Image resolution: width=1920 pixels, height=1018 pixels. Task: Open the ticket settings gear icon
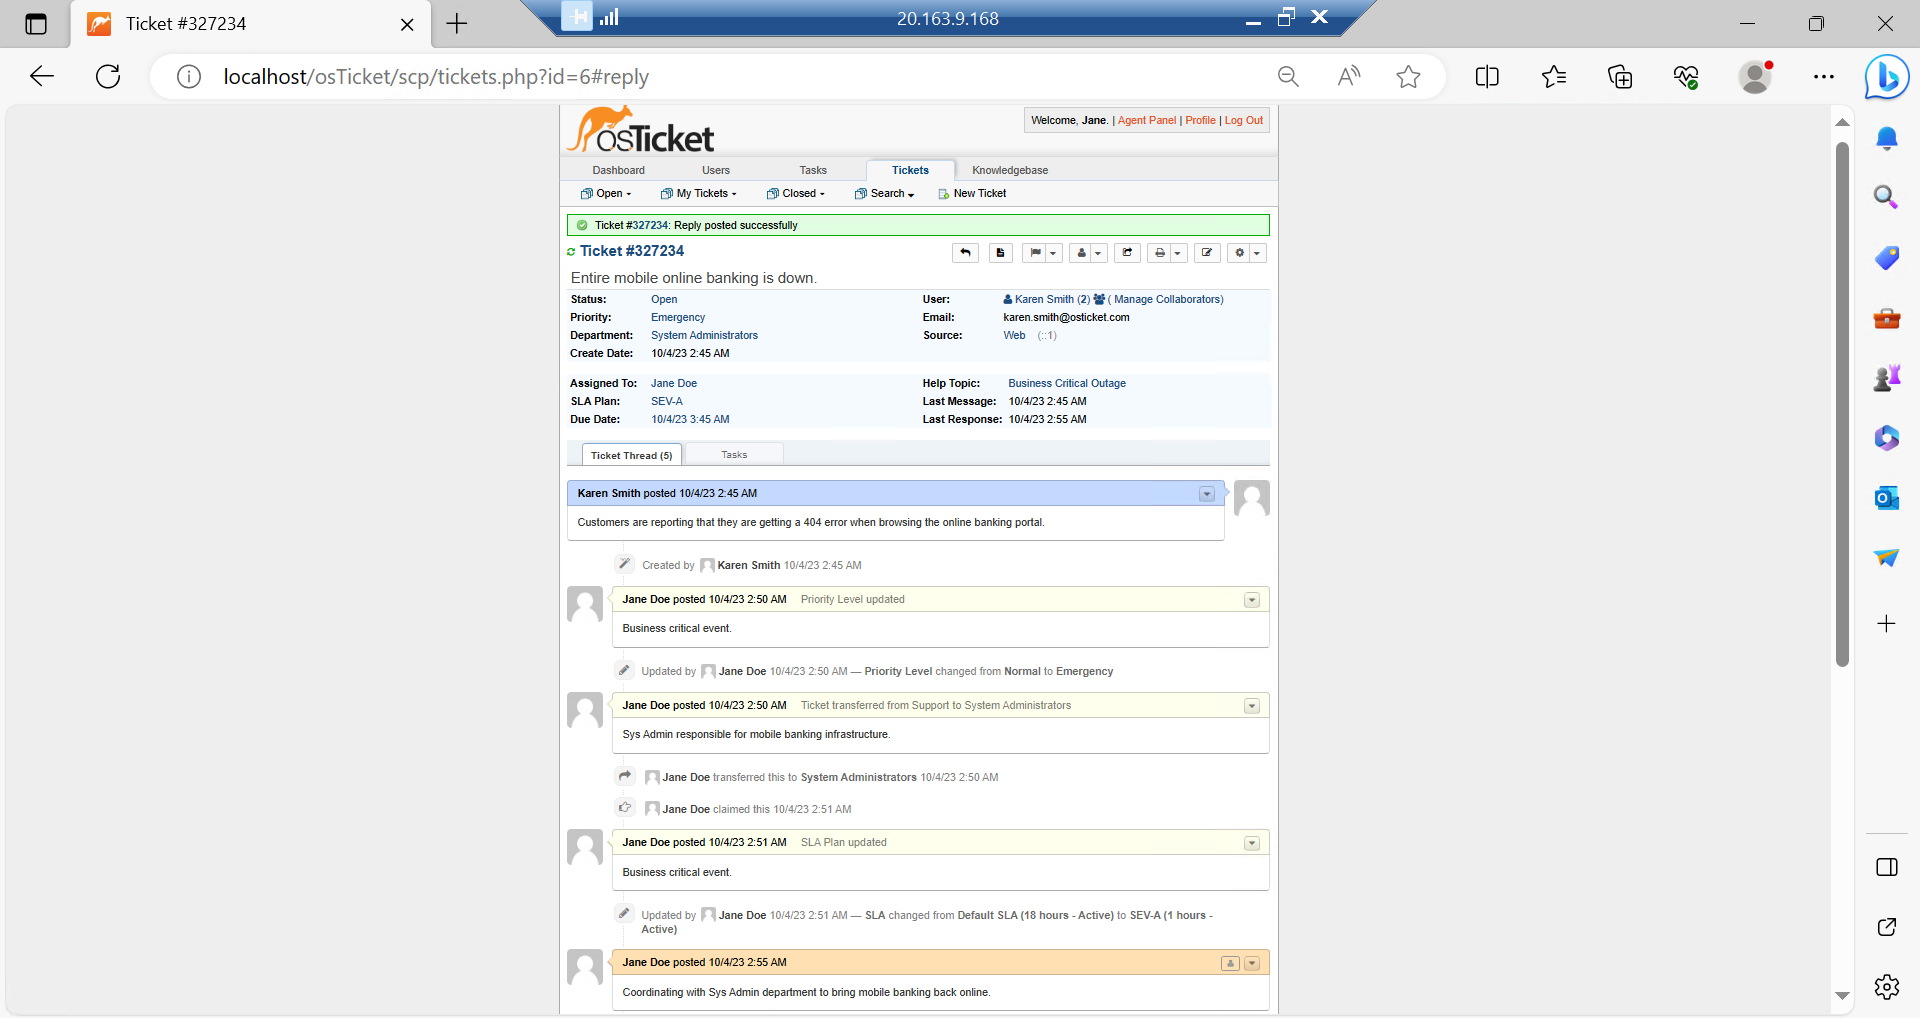[1239, 253]
